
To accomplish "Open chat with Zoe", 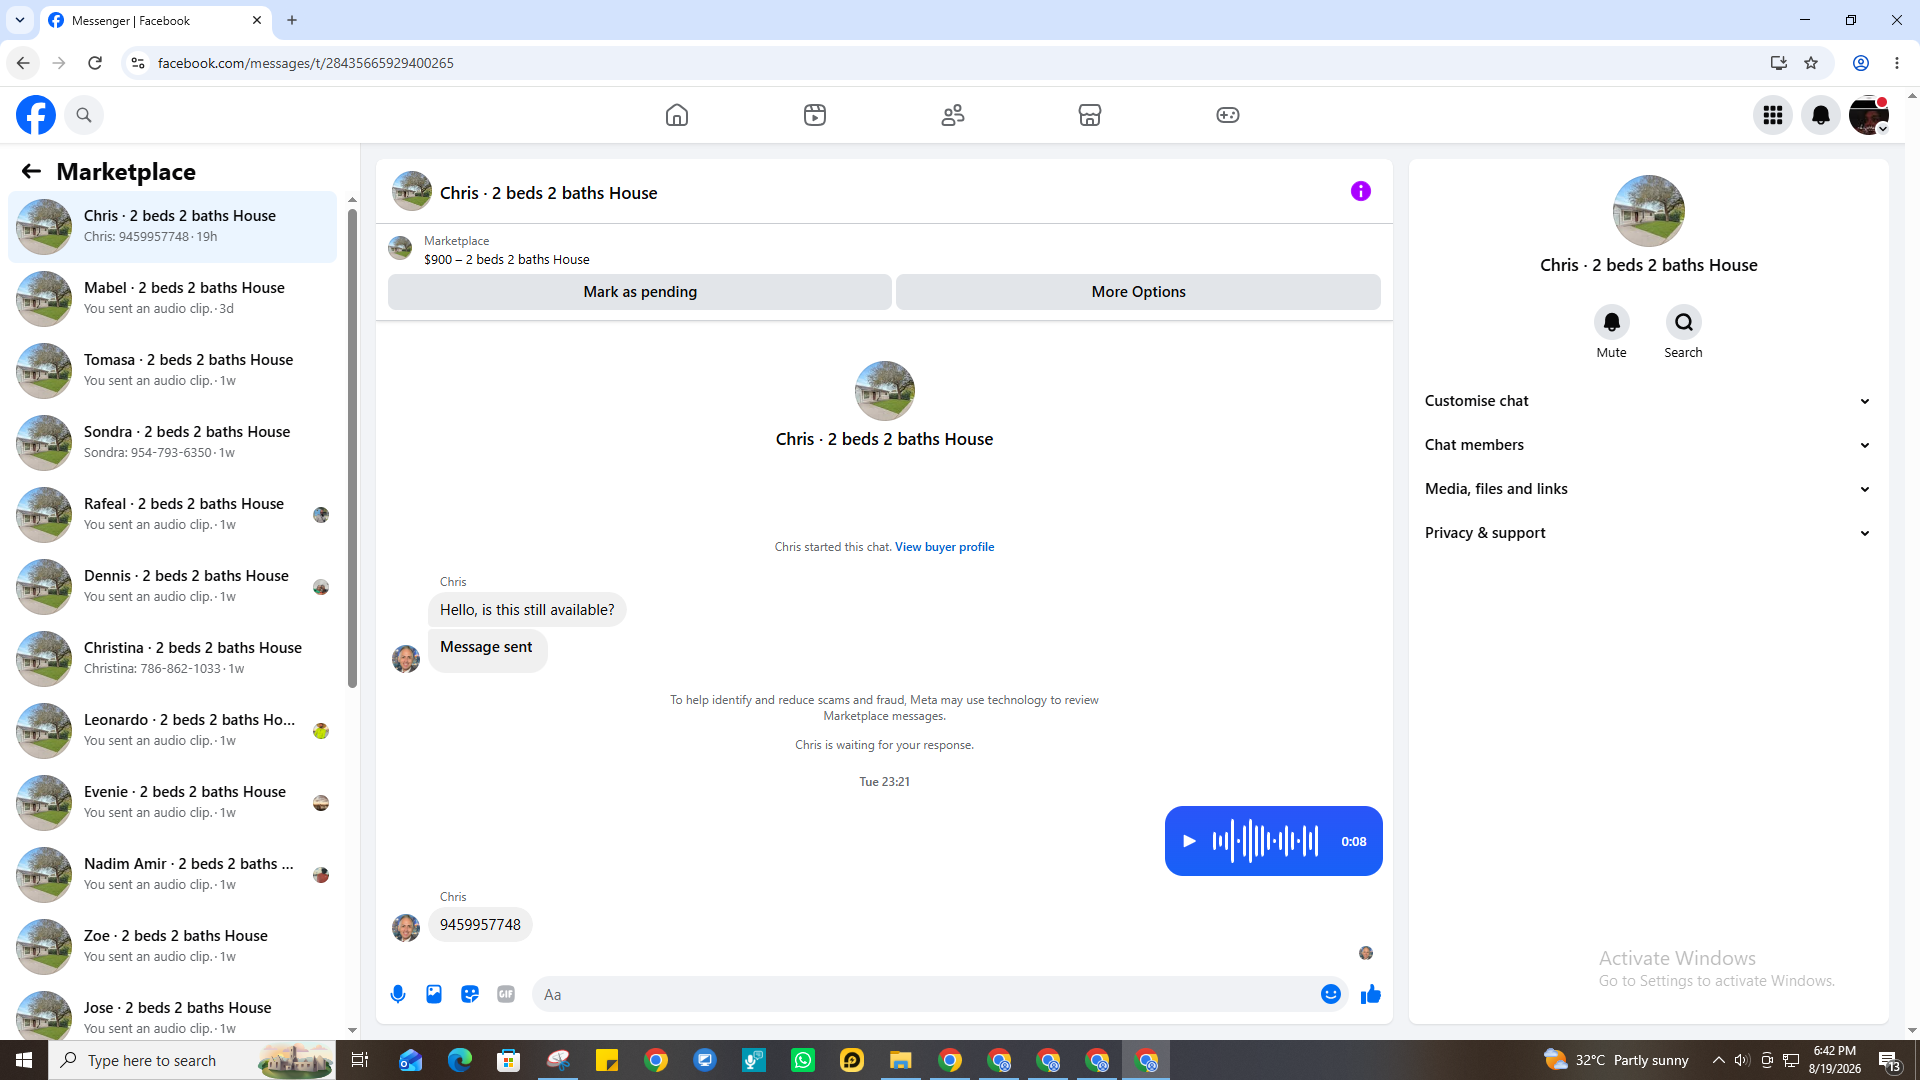I will [x=172, y=947].
